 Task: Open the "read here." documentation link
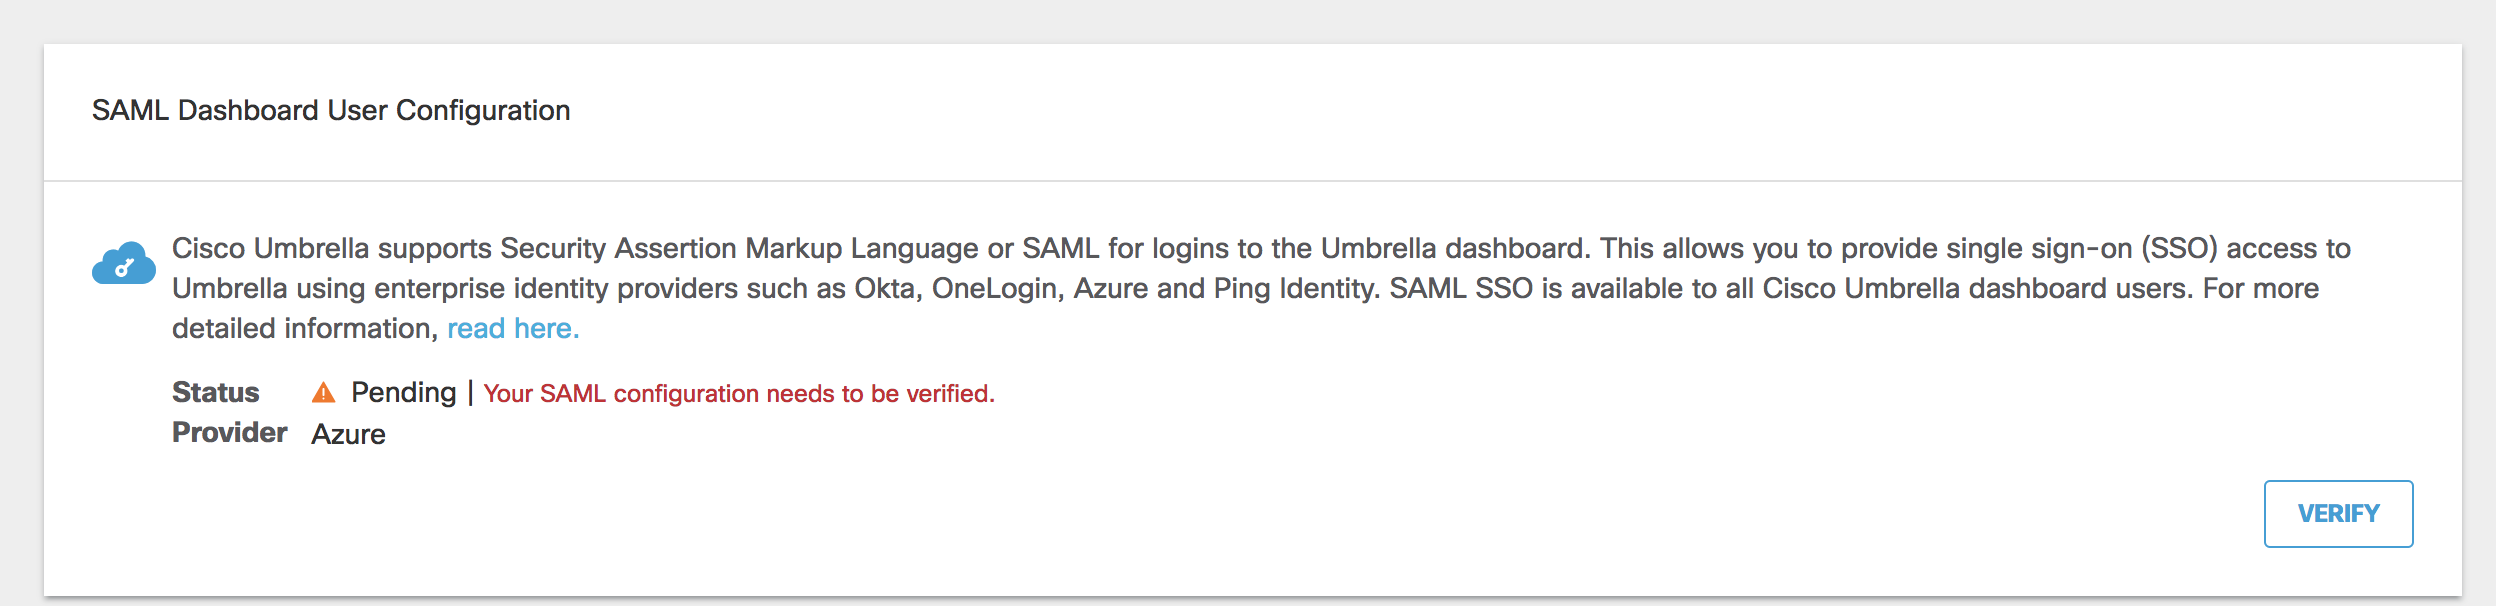pos(513,329)
